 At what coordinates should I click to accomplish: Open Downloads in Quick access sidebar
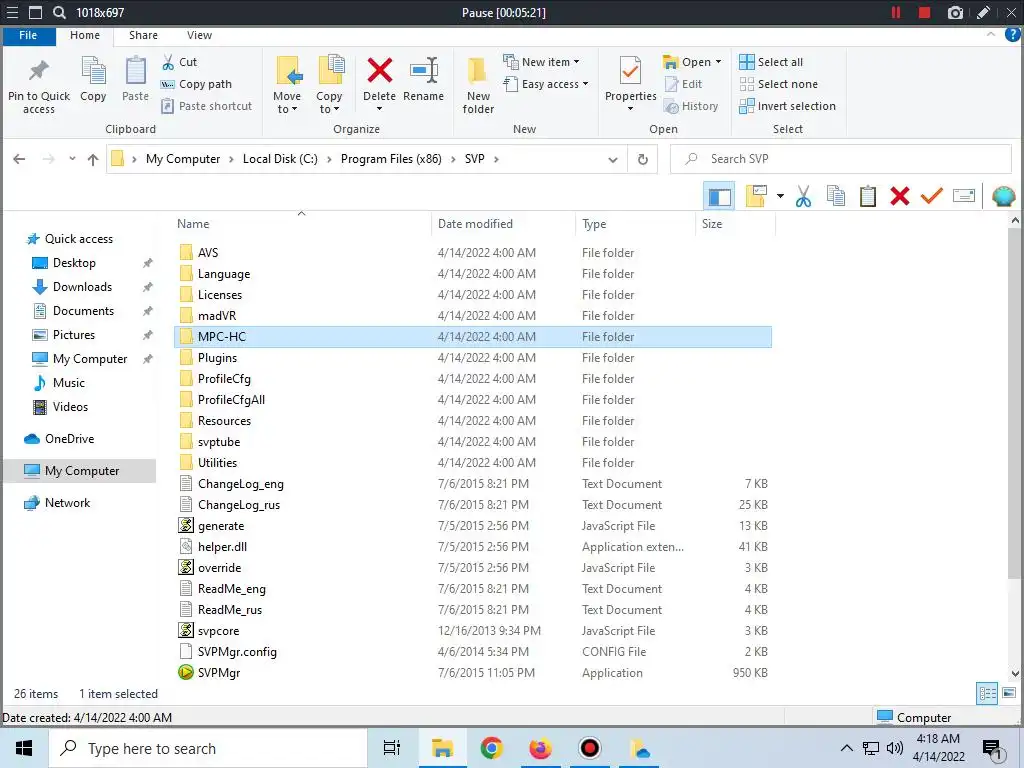[82, 287]
